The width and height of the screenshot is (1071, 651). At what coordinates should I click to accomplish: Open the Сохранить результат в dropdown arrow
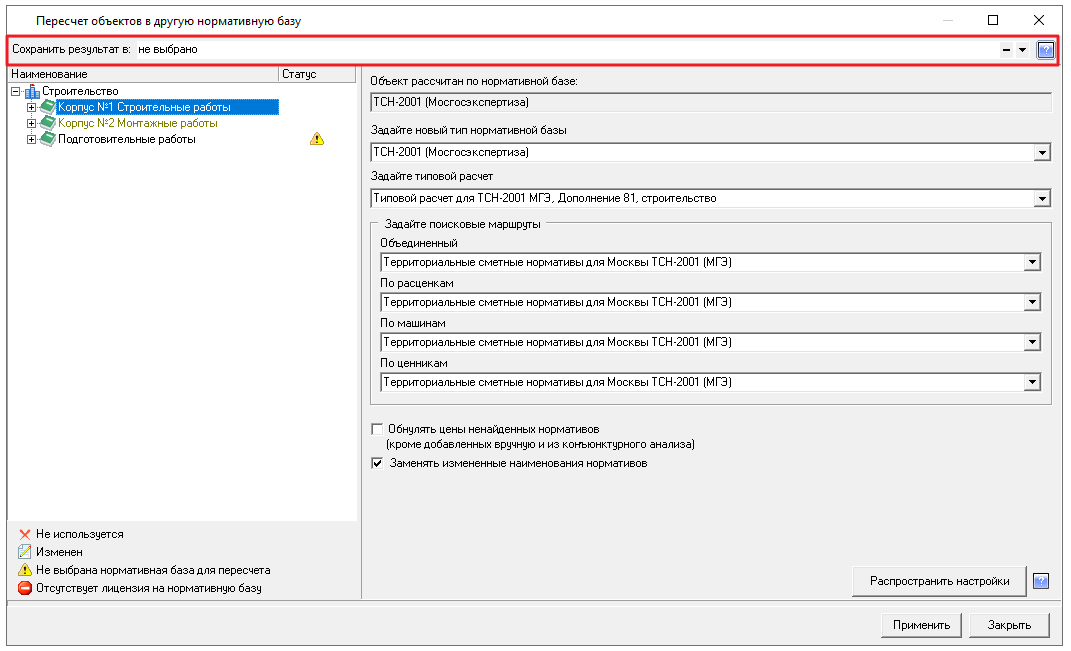1022,50
